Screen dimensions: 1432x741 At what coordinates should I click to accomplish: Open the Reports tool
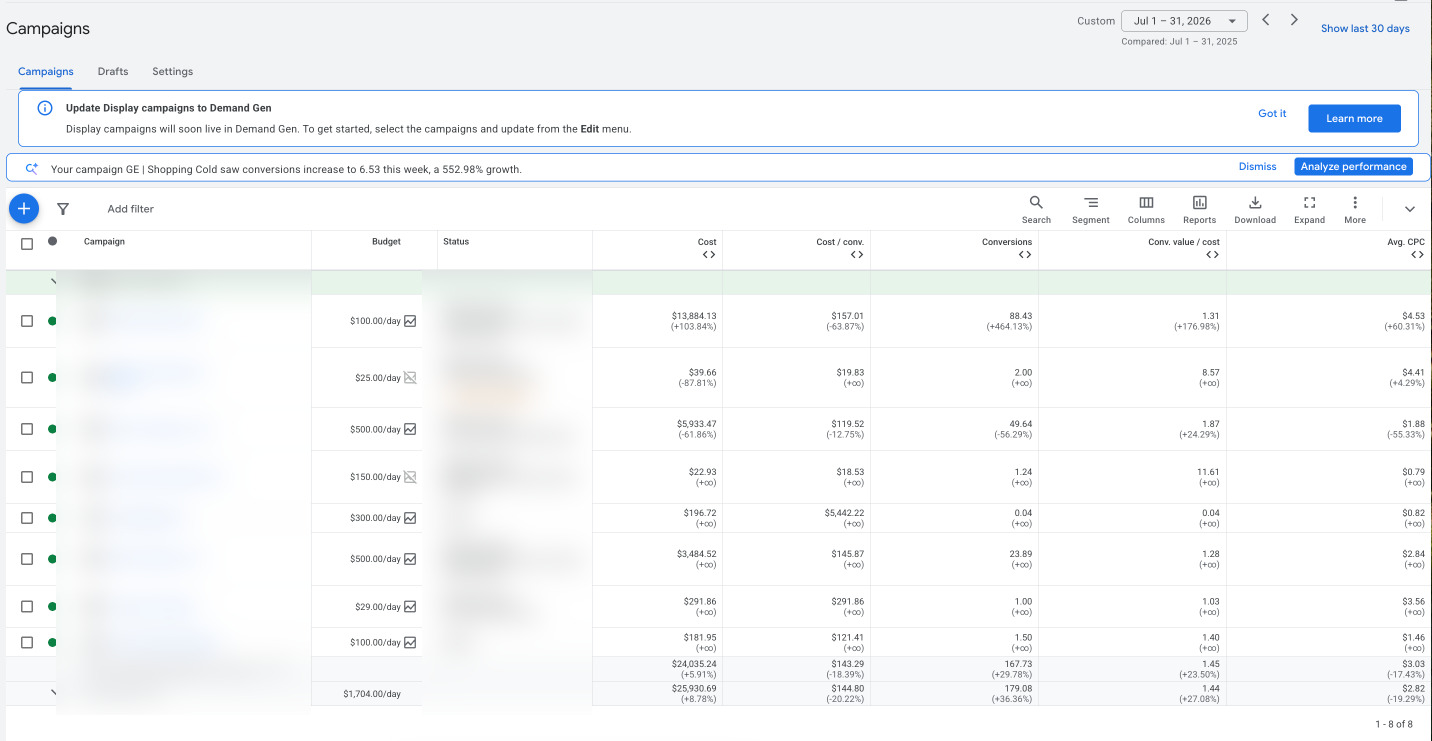click(1200, 210)
